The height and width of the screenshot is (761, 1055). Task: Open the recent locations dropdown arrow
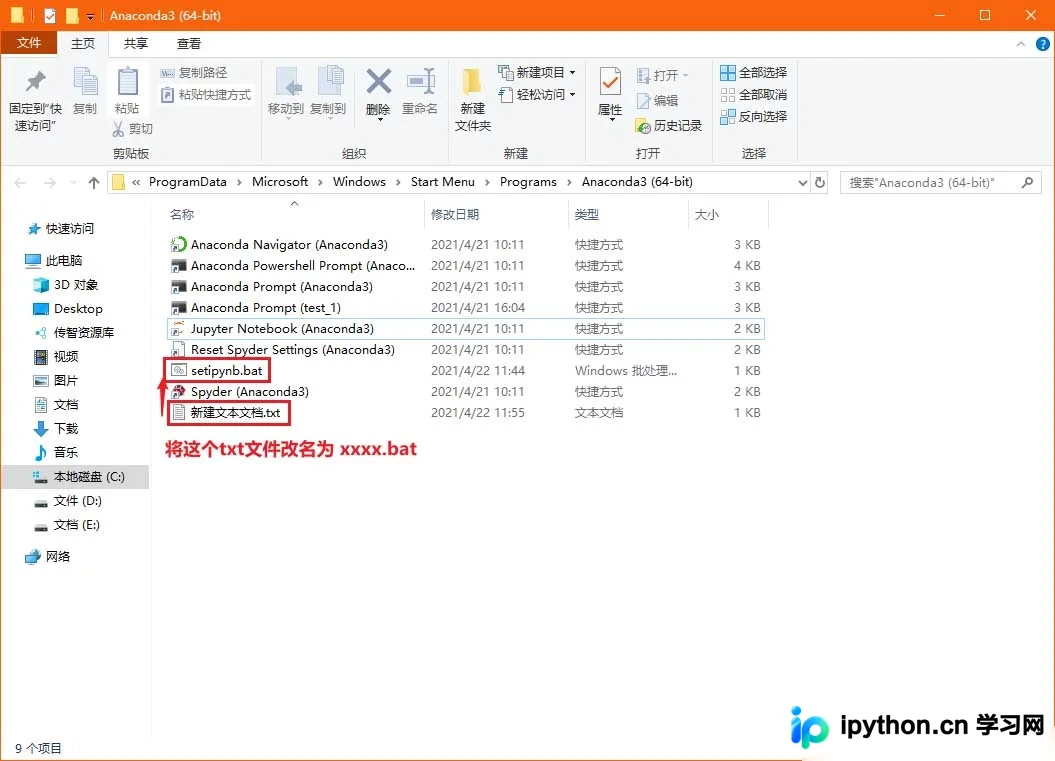73,183
